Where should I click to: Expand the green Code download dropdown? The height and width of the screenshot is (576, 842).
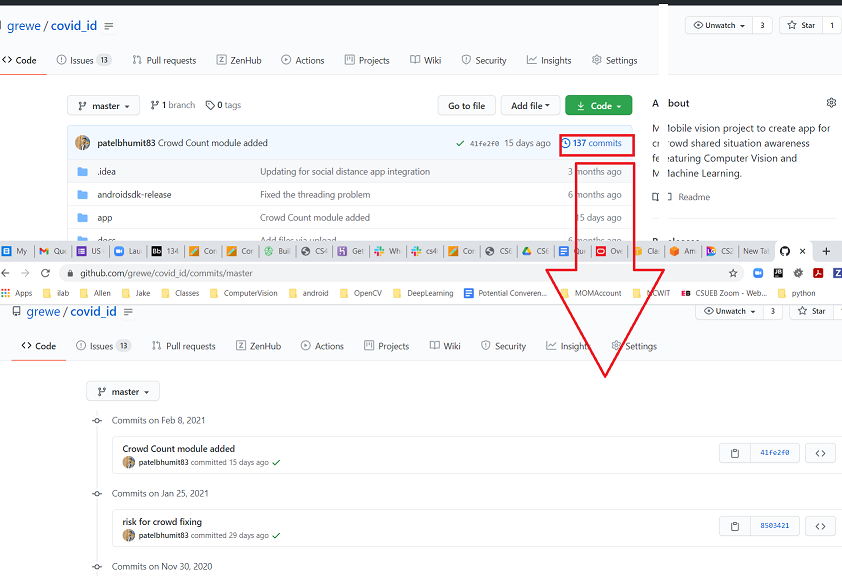point(598,105)
